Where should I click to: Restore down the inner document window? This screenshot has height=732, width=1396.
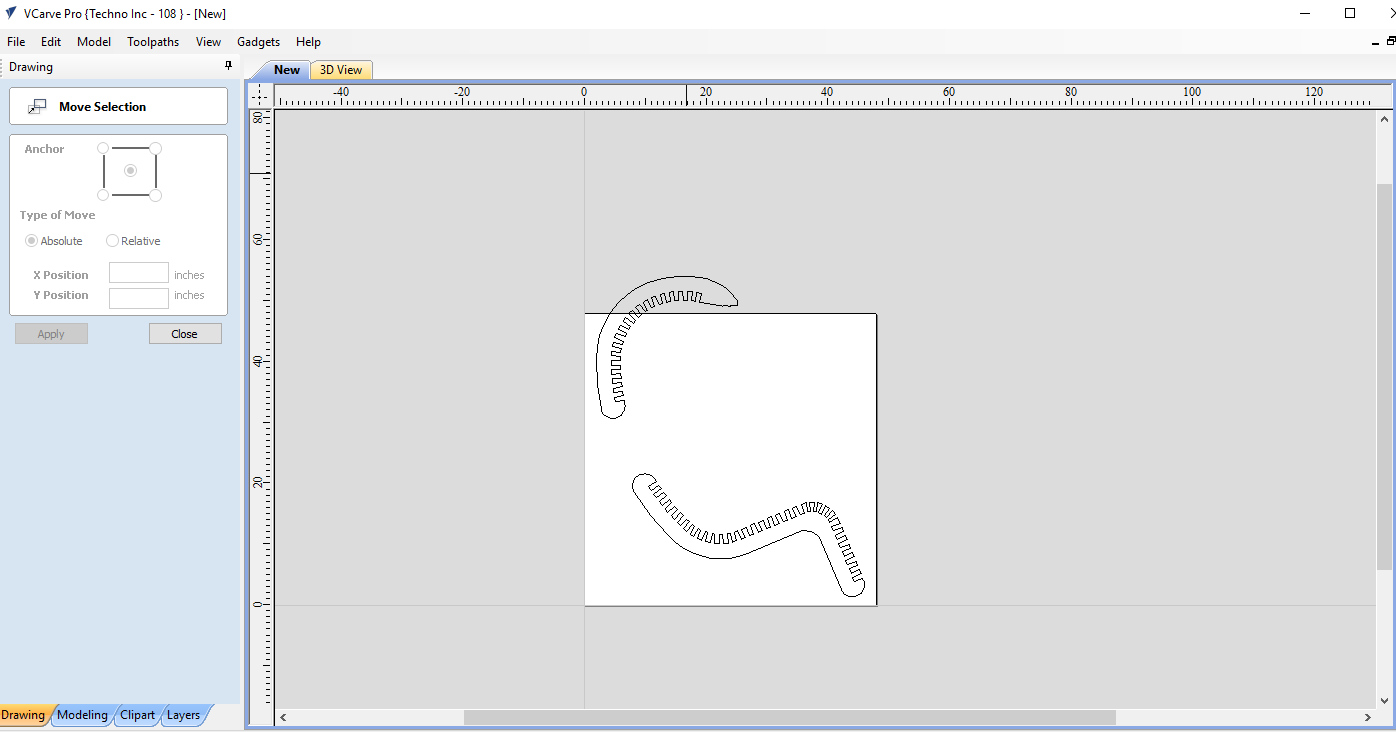coord(1390,42)
